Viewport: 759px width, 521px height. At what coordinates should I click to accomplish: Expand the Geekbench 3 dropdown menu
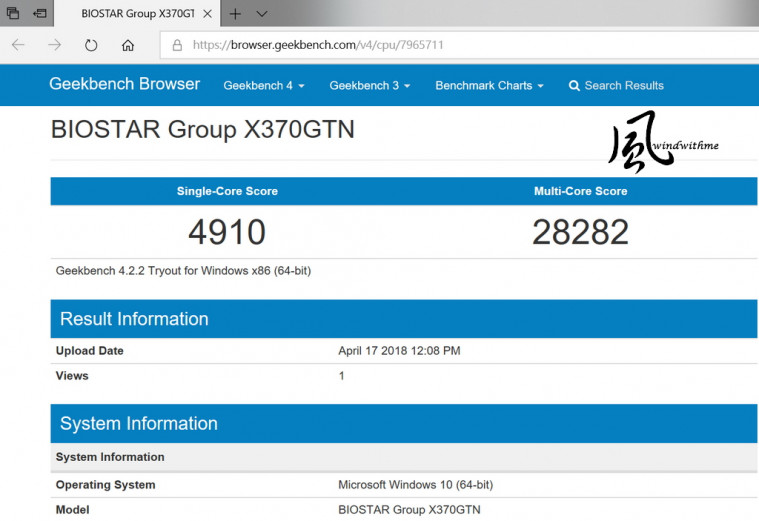pos(370,86)
